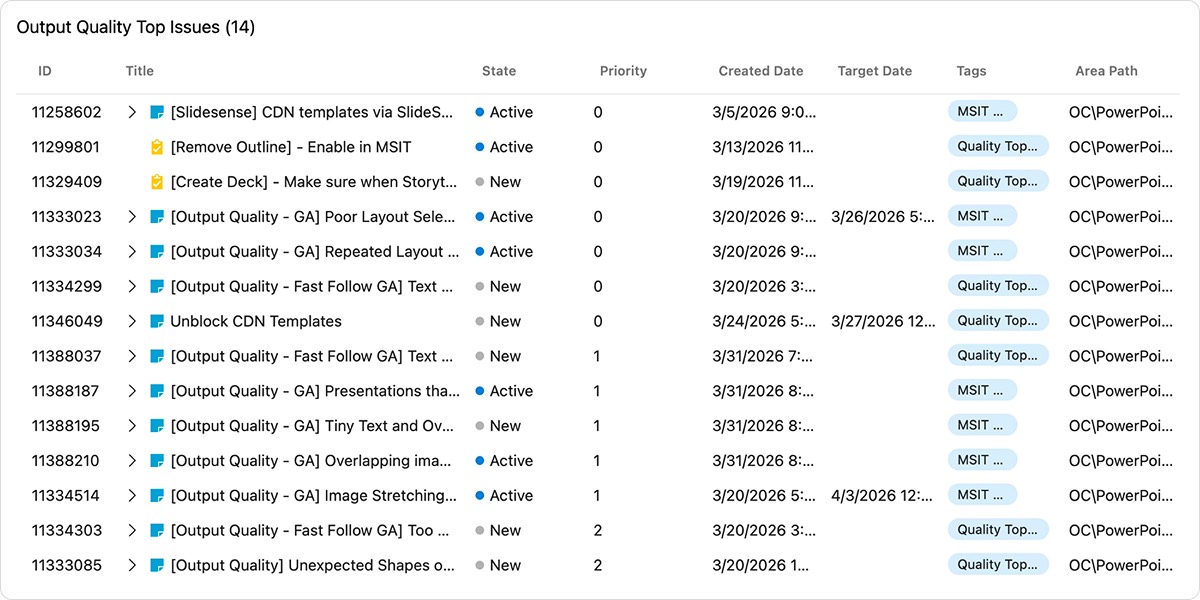Click the work item icon for 11258602
Screen dimensions: 1200x600
click(156, 112)
